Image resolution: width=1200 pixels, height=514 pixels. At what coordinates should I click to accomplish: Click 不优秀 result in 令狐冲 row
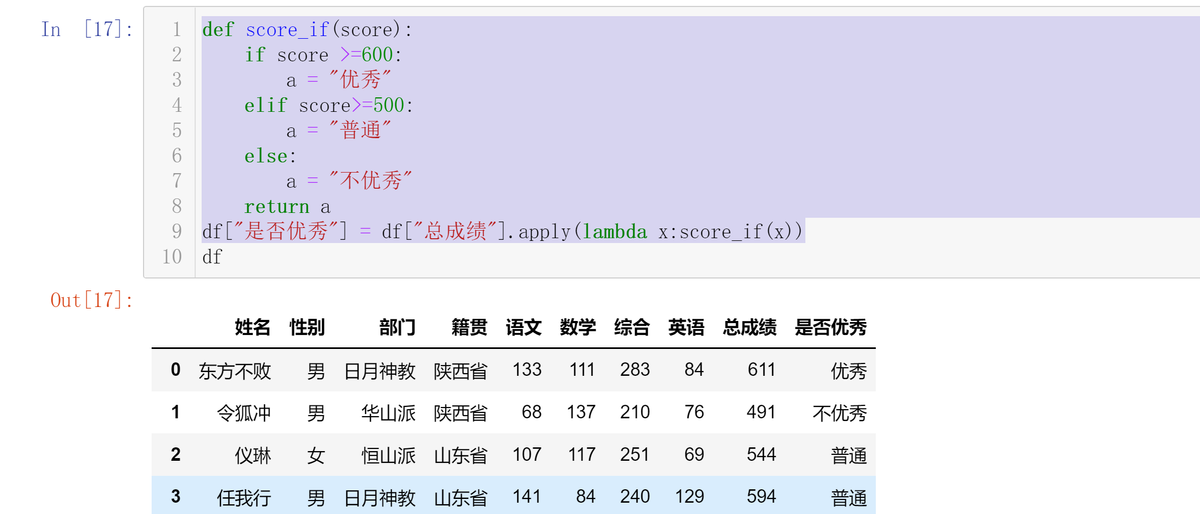(x=840, y=413)
